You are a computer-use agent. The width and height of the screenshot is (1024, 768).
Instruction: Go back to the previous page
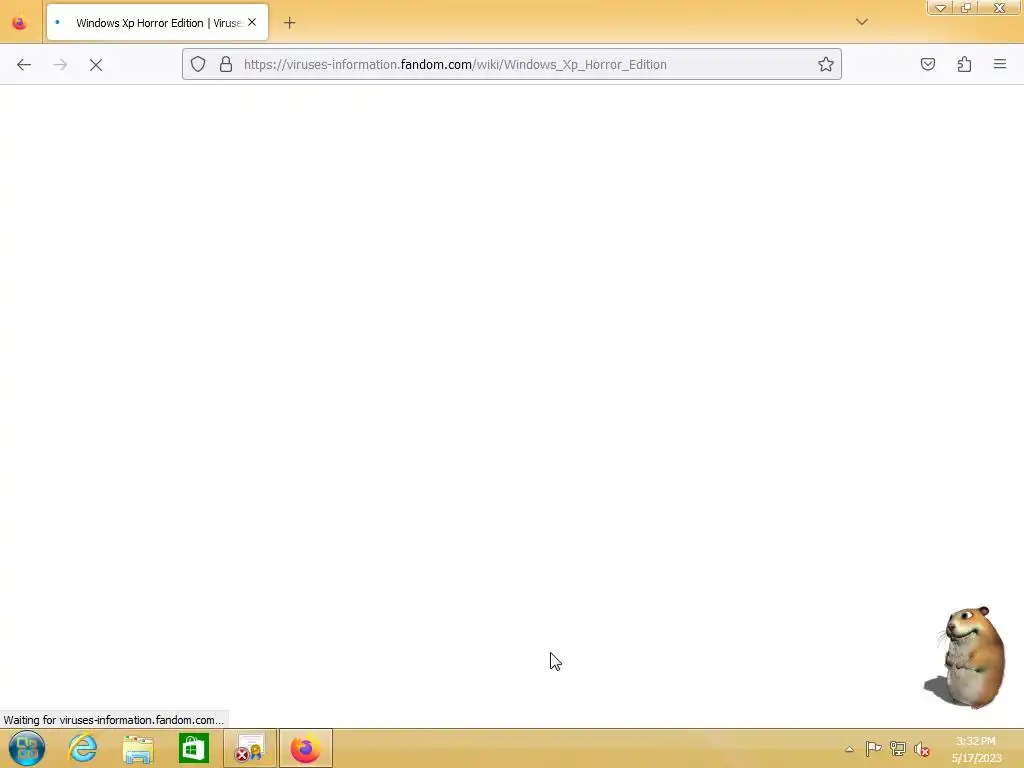(x=24, y=65)
